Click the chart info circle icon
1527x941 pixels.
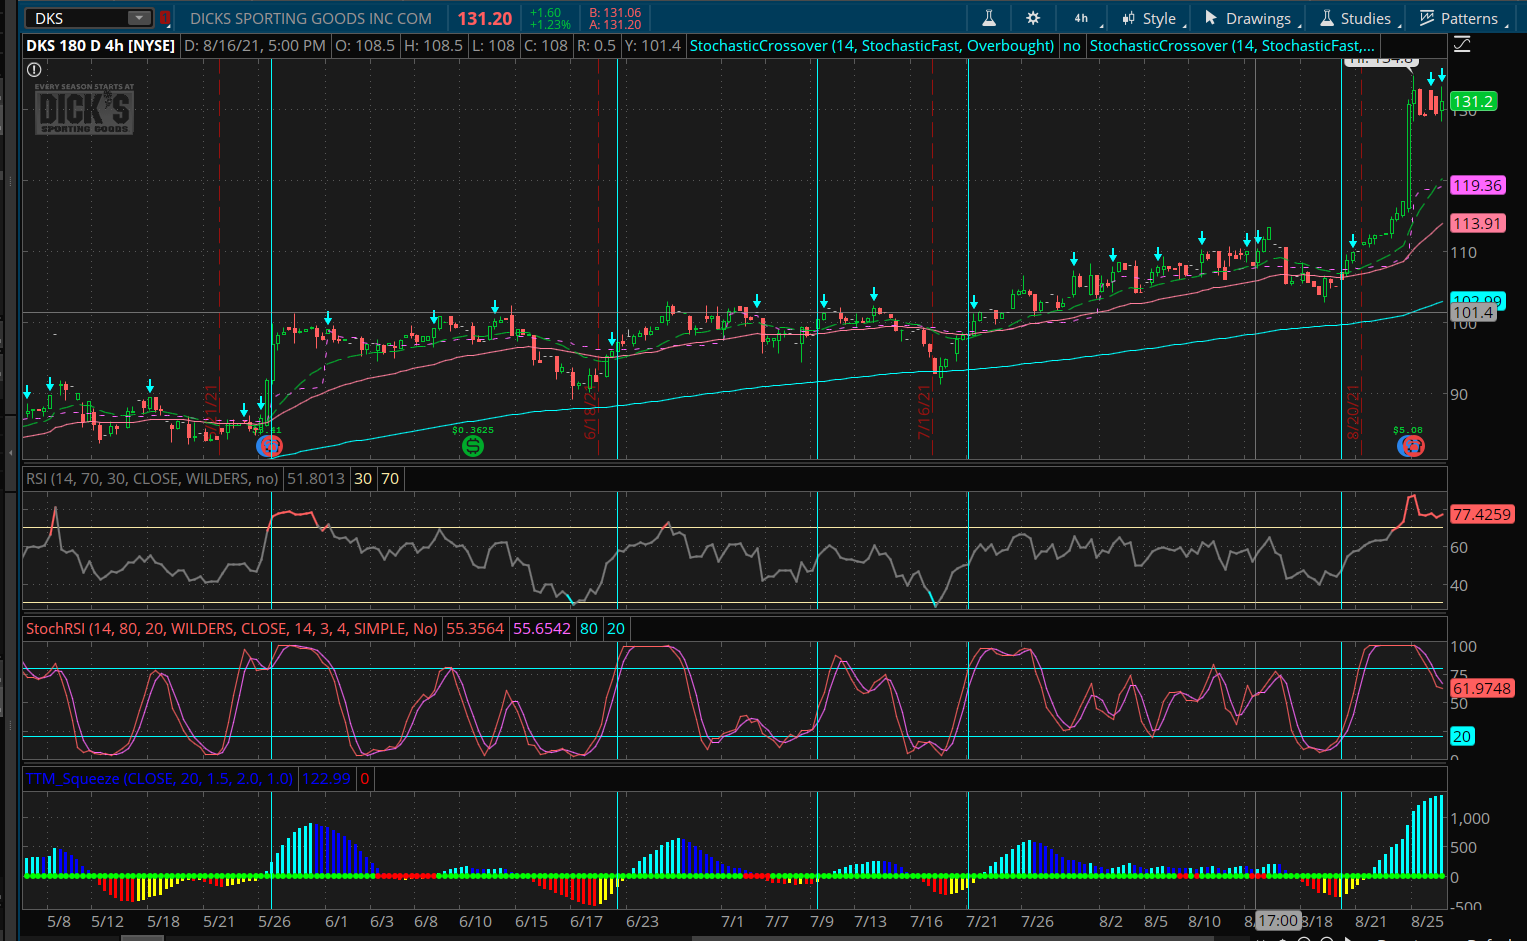pos(34,70)
